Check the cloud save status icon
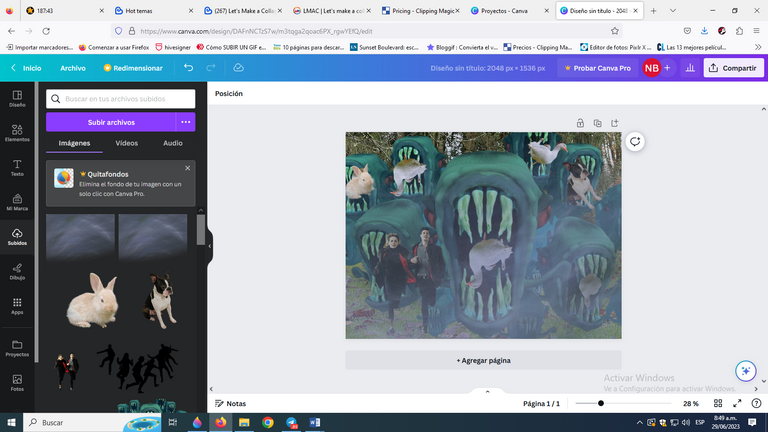768x432 pixels. pos(239,68)
